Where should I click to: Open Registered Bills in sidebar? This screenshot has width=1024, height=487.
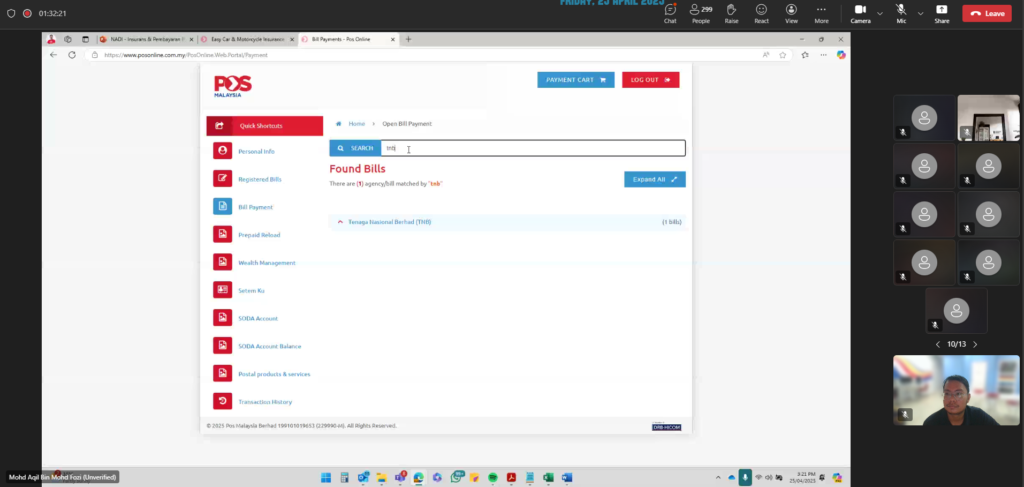tap(259, 179)
